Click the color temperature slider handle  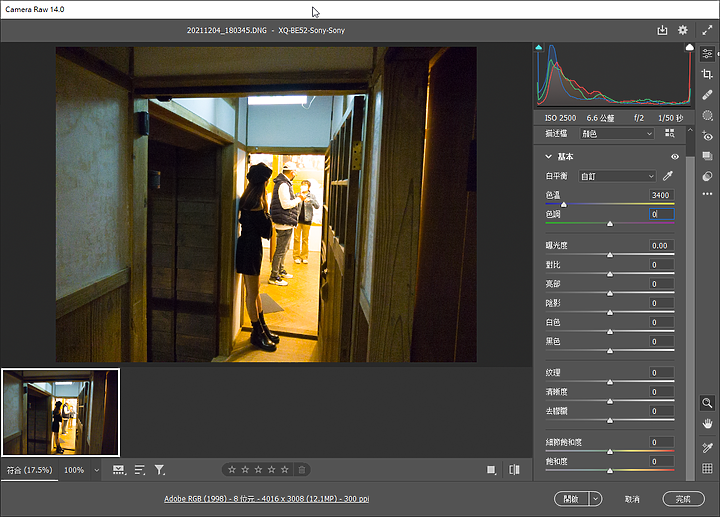tap(563, 204)
